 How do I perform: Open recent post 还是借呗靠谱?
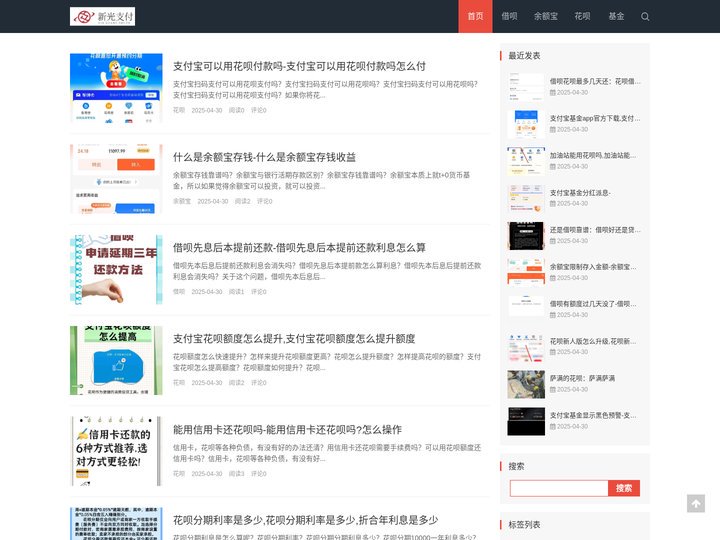point(595,230)
